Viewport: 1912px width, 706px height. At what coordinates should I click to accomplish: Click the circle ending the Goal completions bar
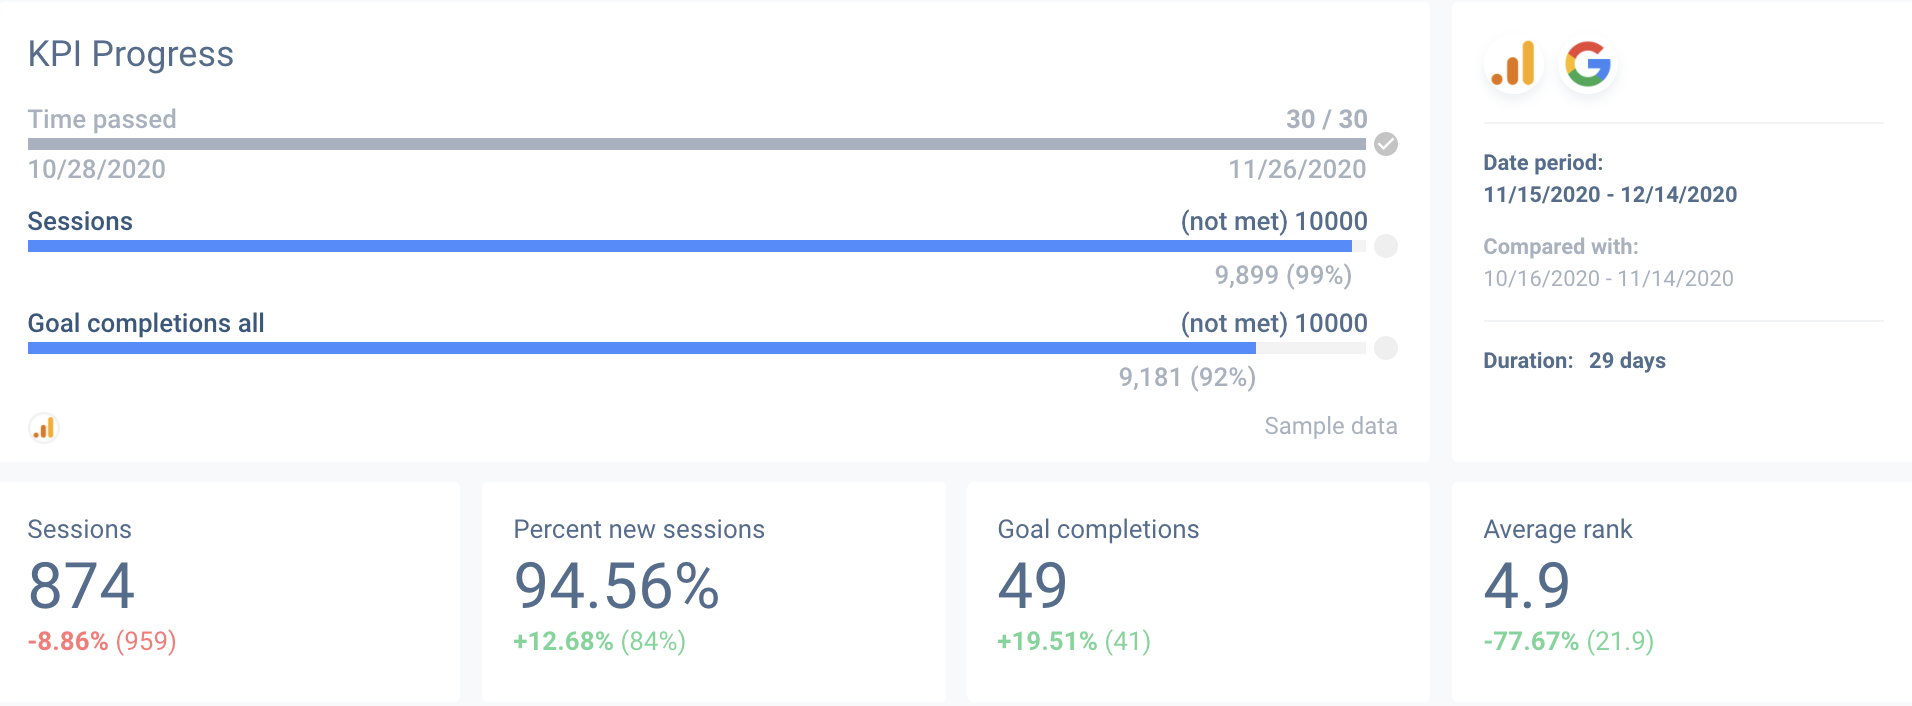[x=1385, y=348]
